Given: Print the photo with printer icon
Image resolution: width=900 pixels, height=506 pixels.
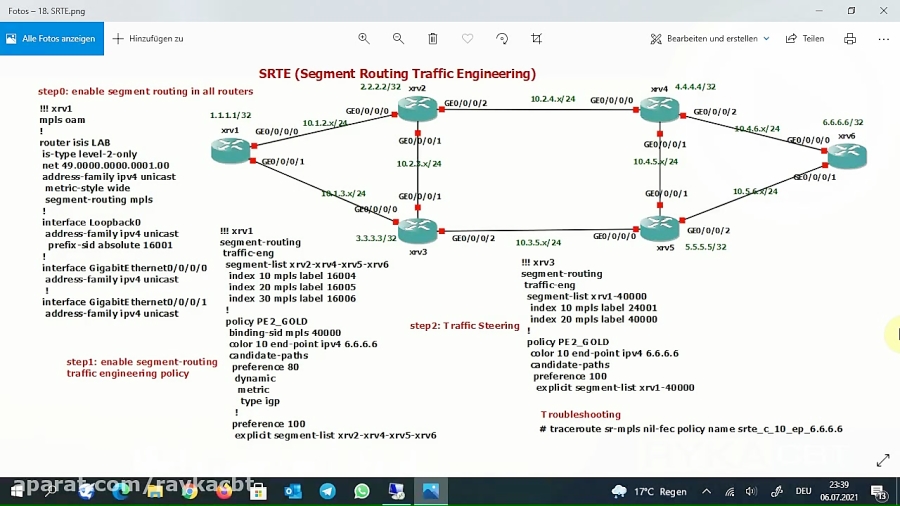Looking at the screenshot, I should pyautogui.click(x=850, y=38).
